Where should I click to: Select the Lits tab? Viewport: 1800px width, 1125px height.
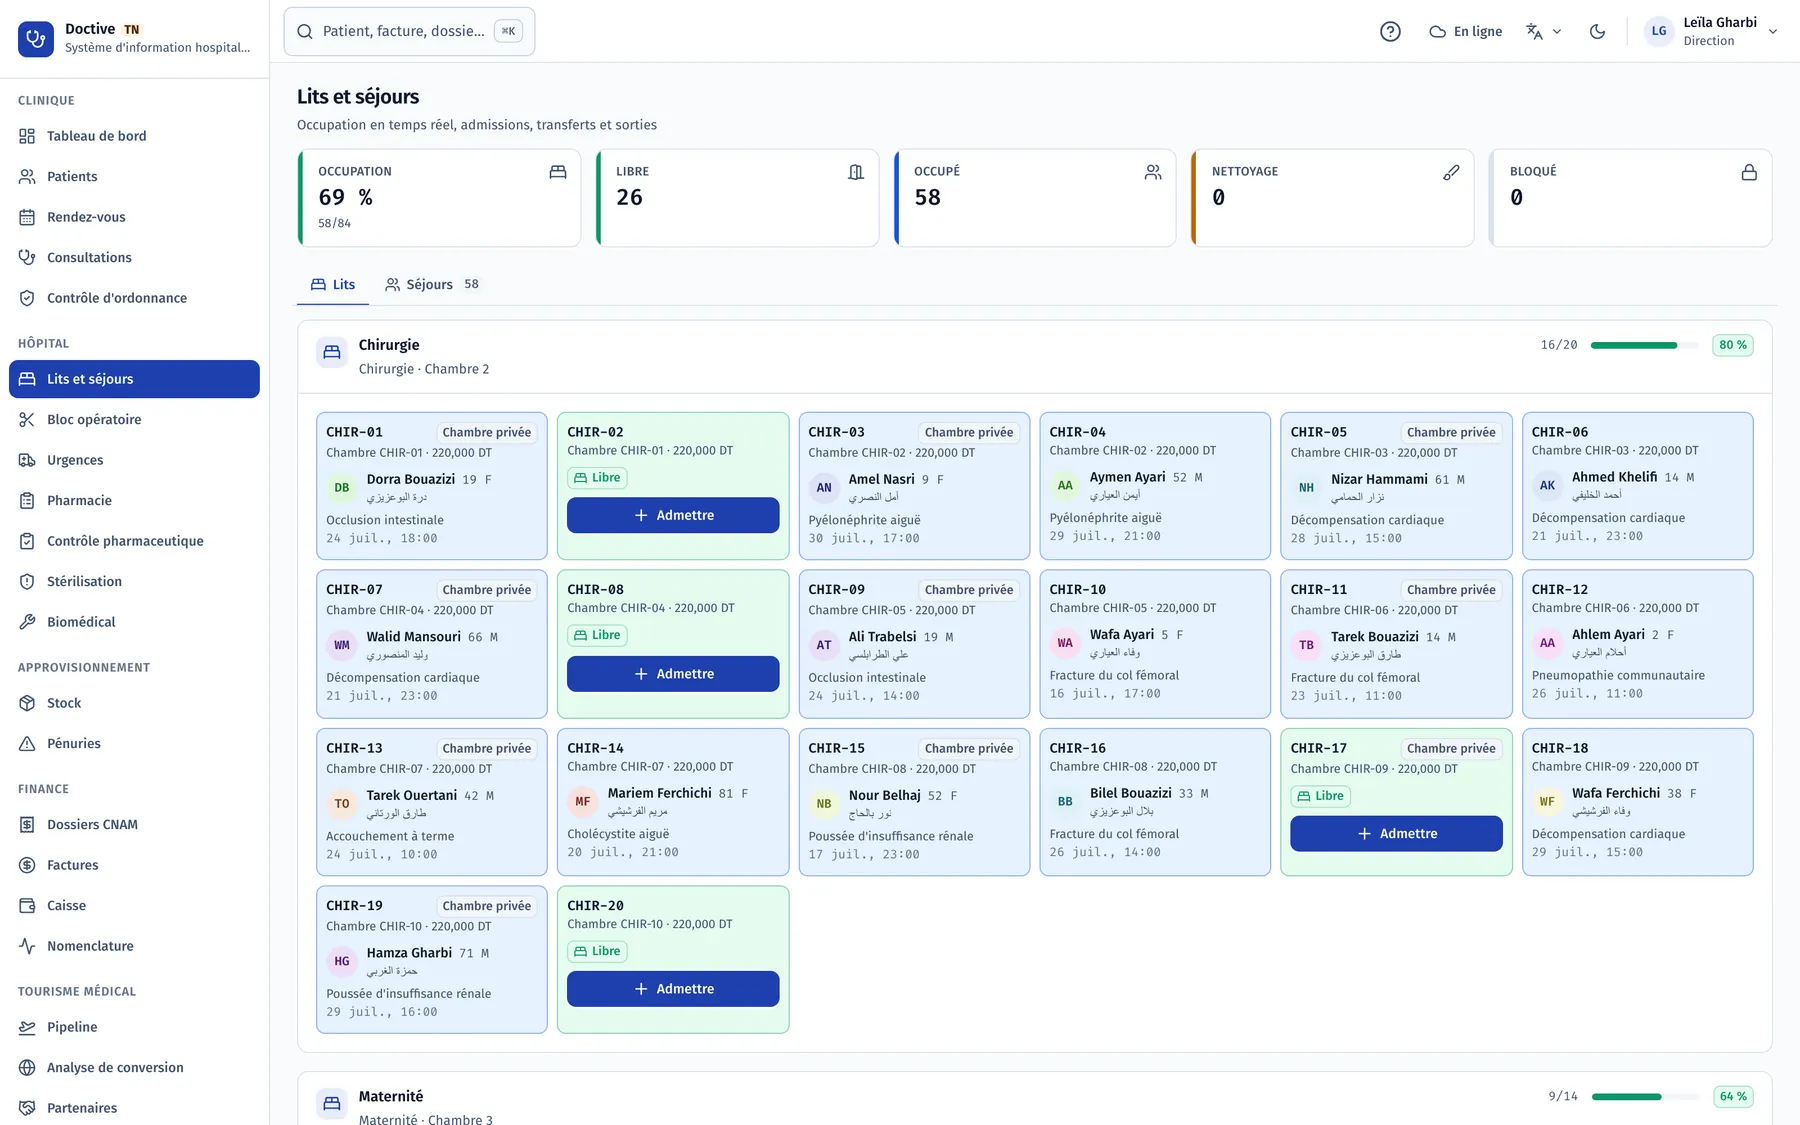pyautogui.click(x=333, y=284)
